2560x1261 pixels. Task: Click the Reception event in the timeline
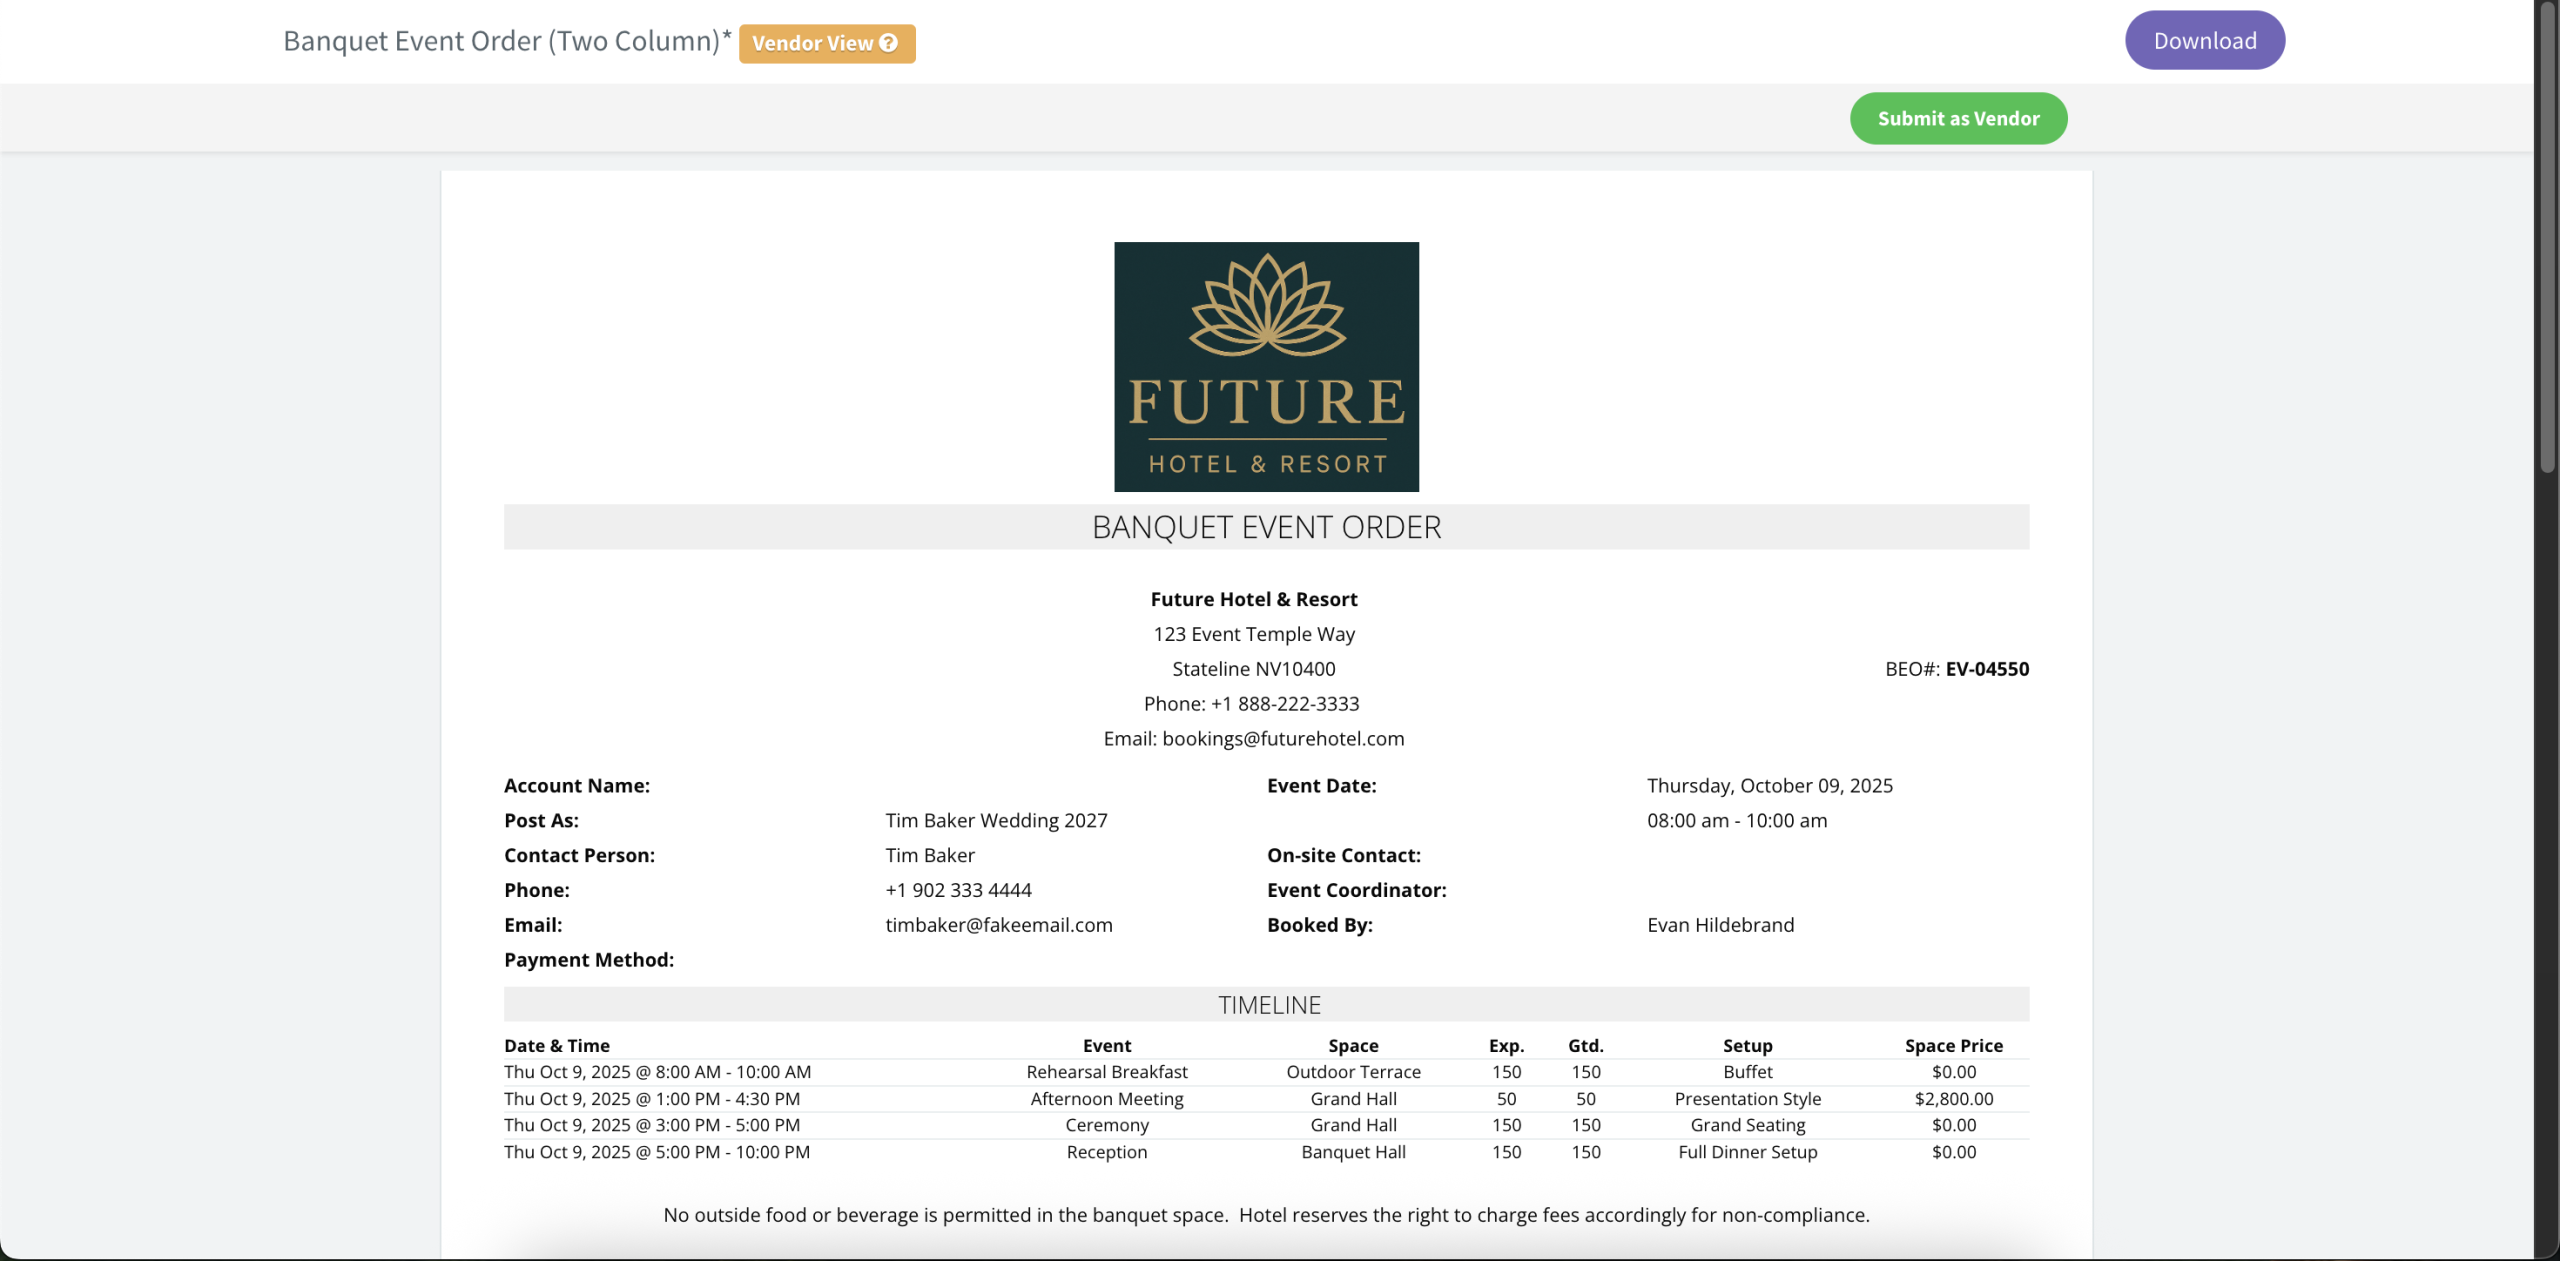1106,1152
